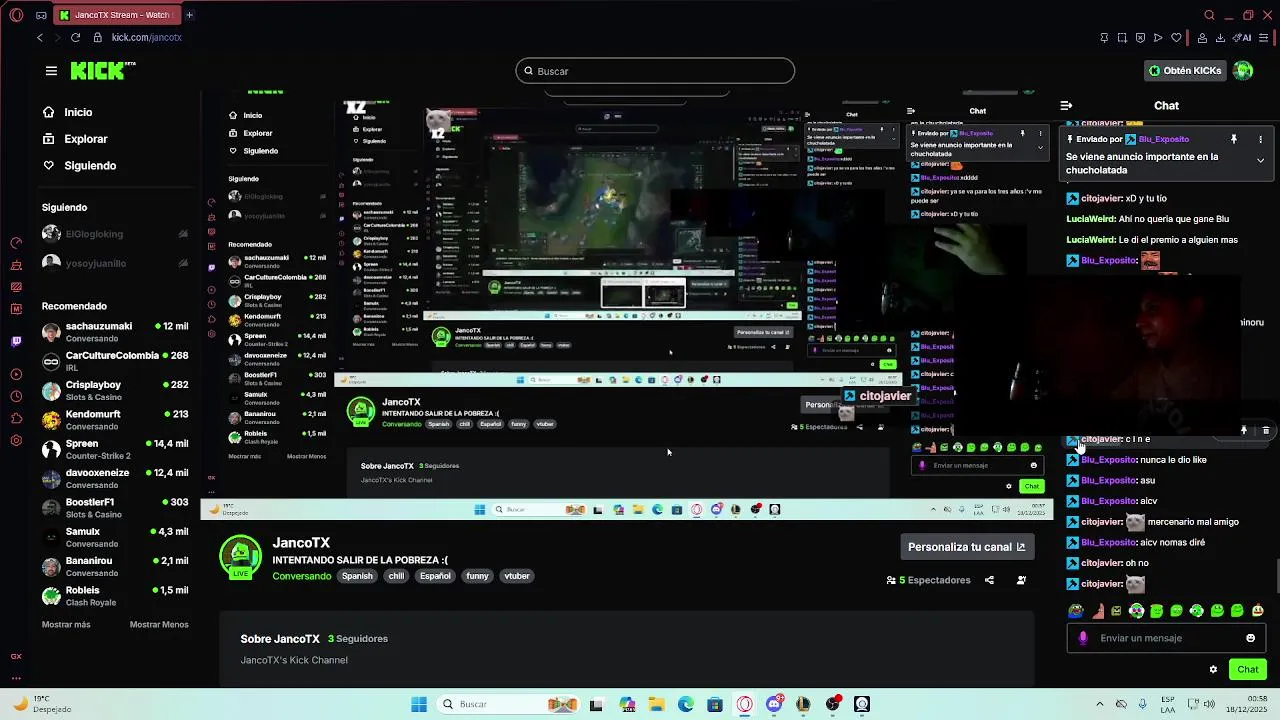This screenshot has height=720, width=1280.
Task: Open browser downloads icon
Action: point(1220,37)
